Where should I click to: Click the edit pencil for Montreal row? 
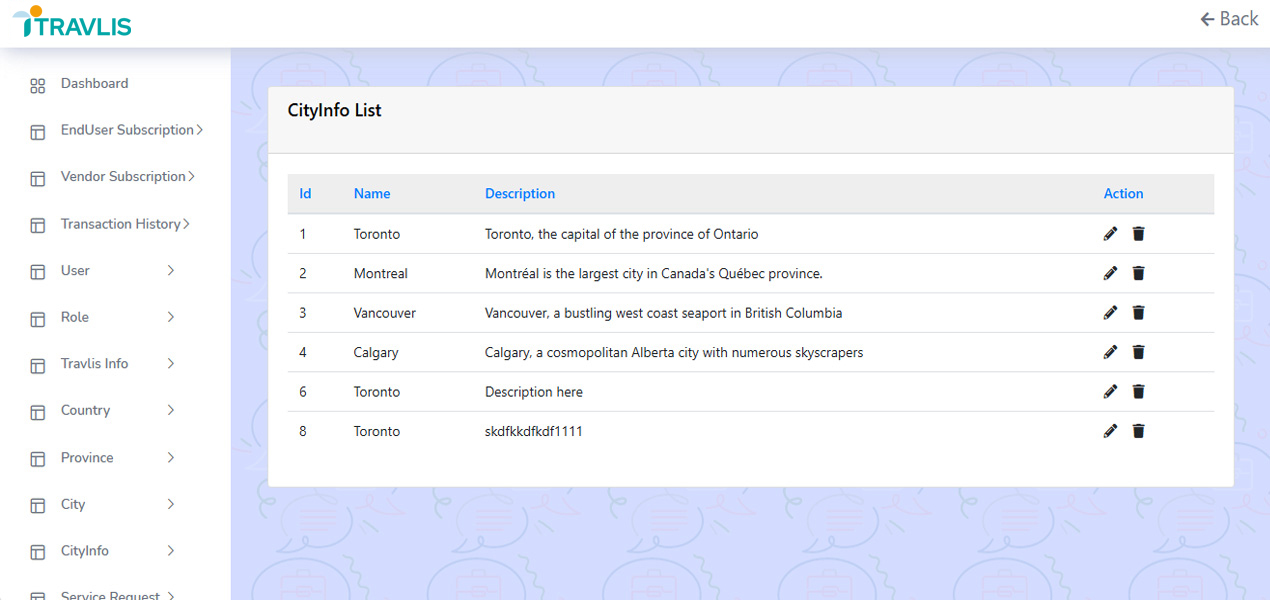(x=1110, y=273)
